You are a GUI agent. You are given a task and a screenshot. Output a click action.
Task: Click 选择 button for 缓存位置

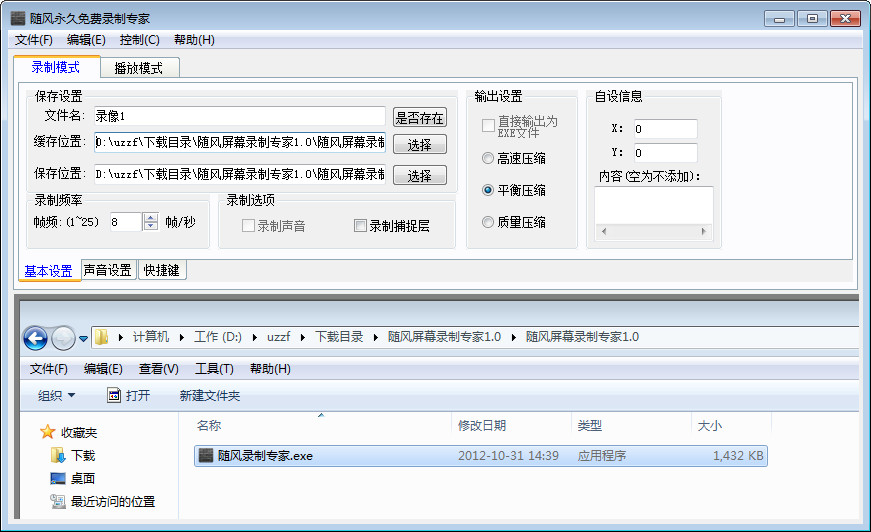pyautogui.click(x=419, y=144)
